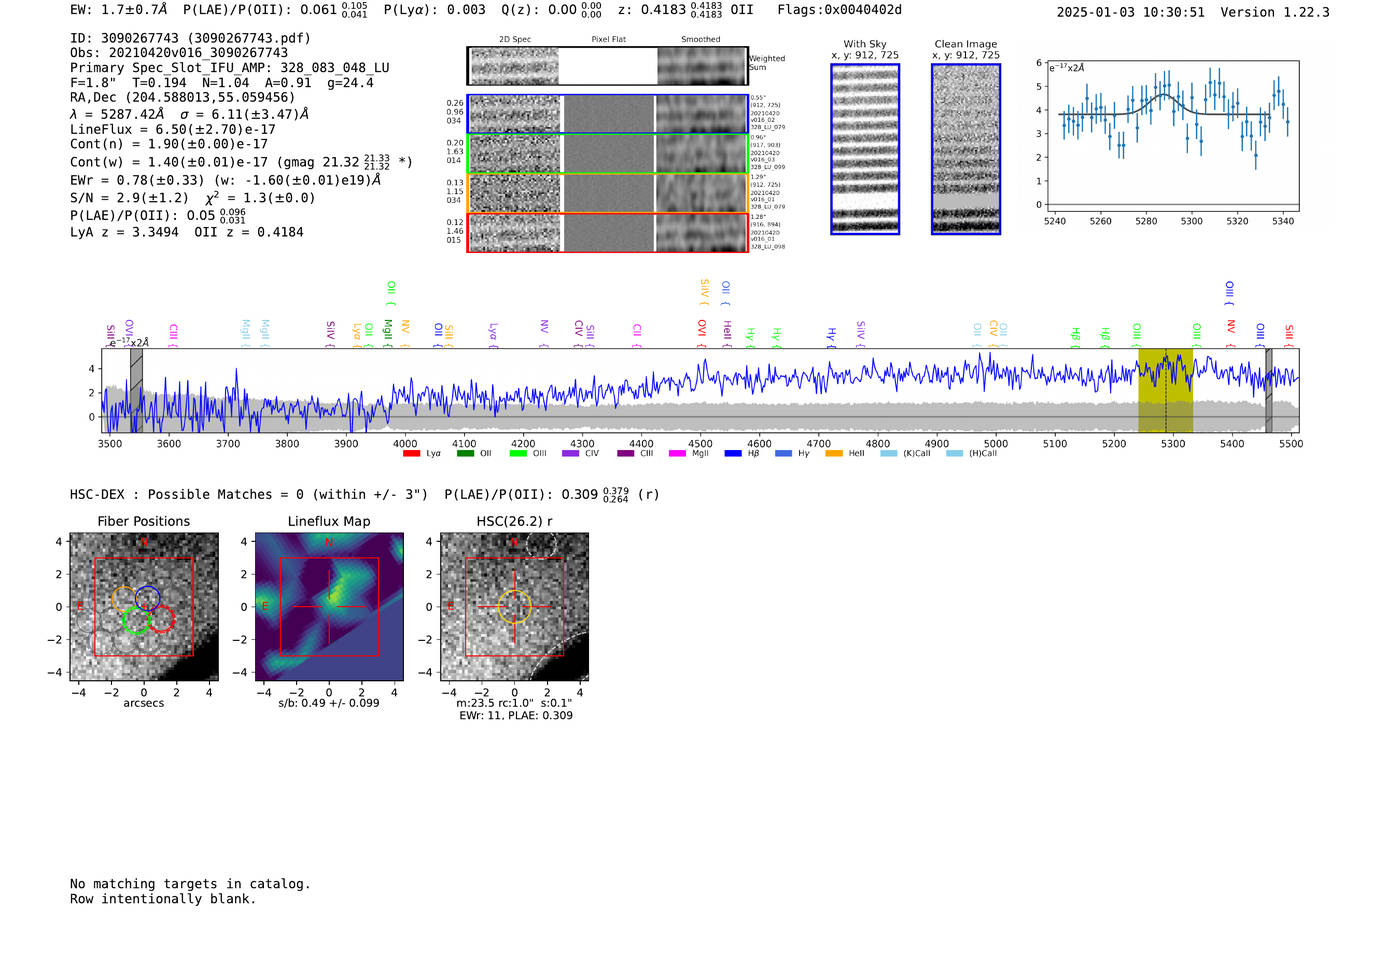Click the Lineflux Map plot title
This screenshot has height=953, width=1400.
point(329,521)
